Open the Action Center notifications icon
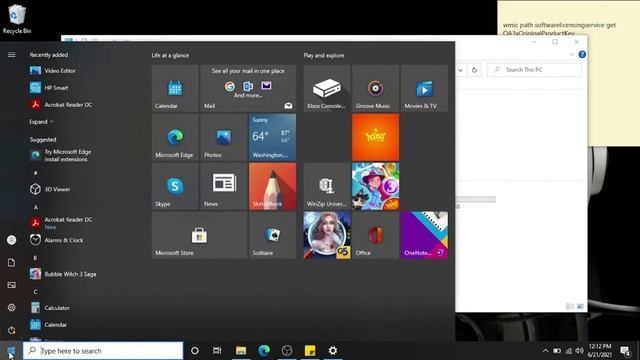Image resolution: width=640 pixels, height=360 pixels. [625, 351]
